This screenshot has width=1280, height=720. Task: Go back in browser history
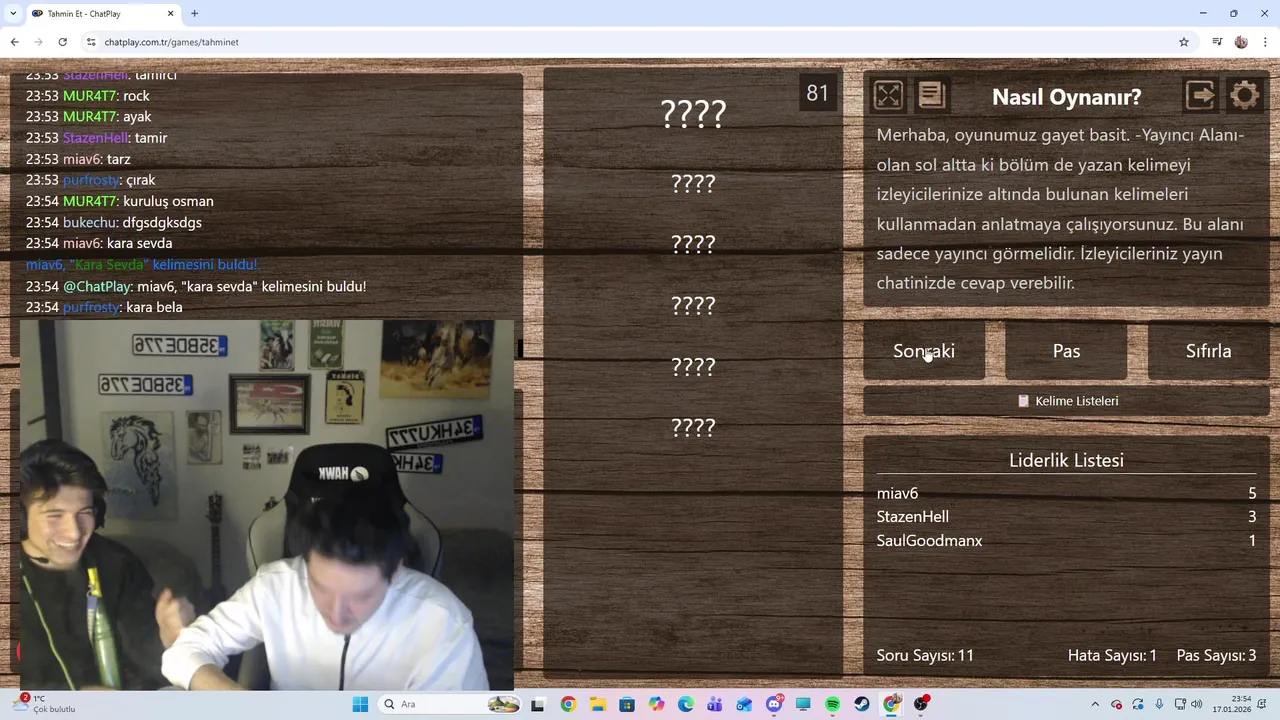[14, 42]
